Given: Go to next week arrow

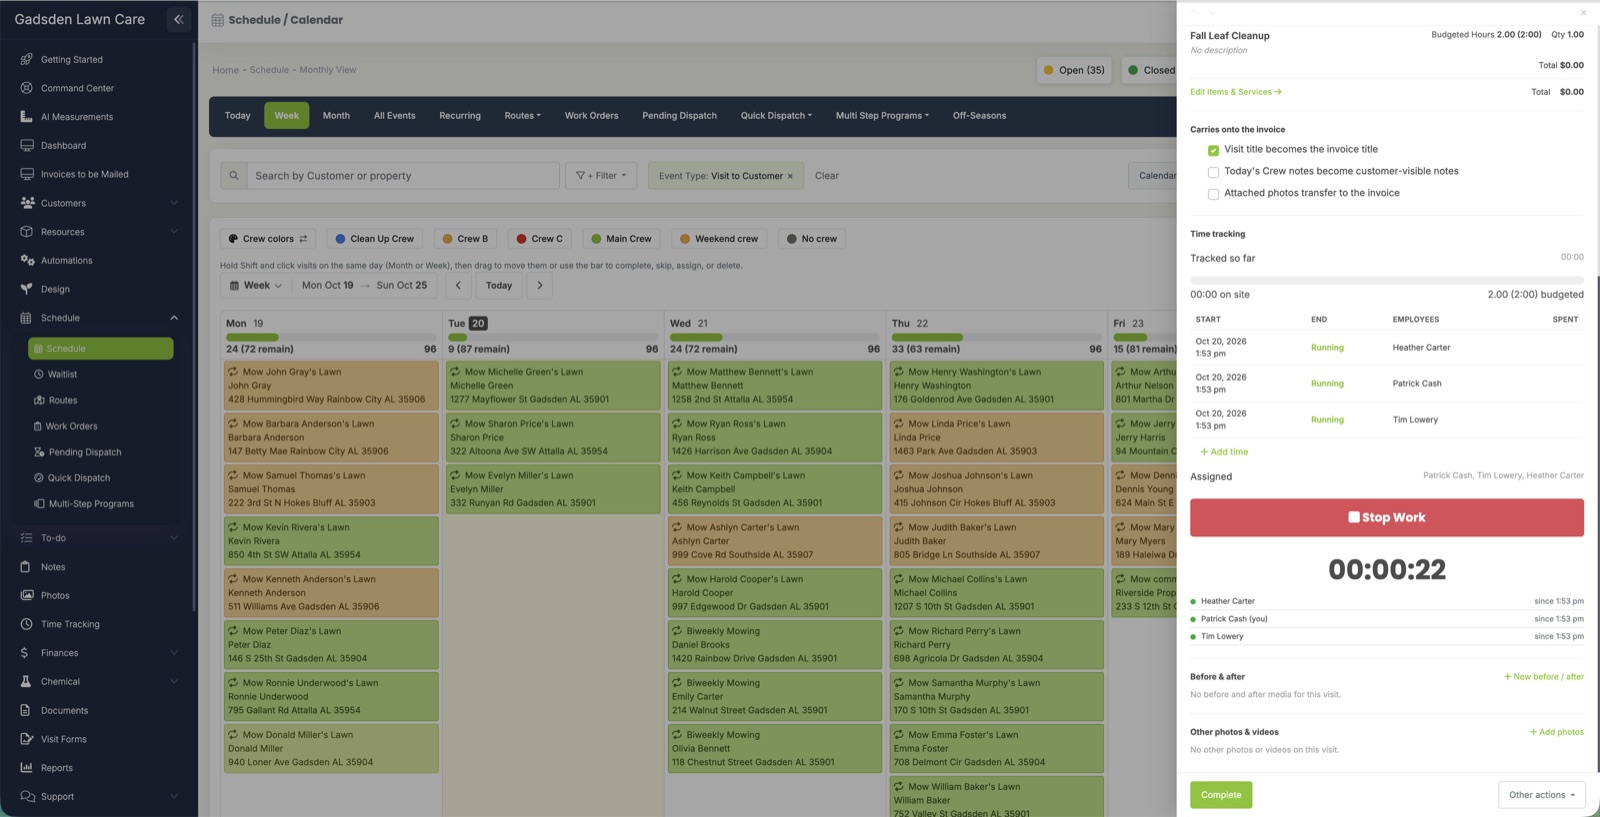Looking at the screenshot, I should (x=540, y=285).
